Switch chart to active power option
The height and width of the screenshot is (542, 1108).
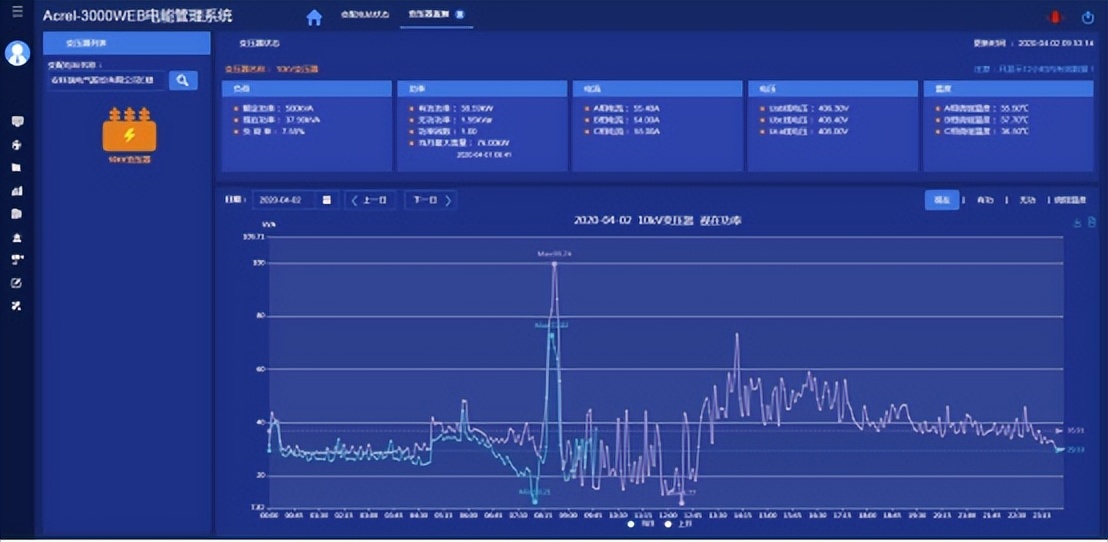point(985,200)
